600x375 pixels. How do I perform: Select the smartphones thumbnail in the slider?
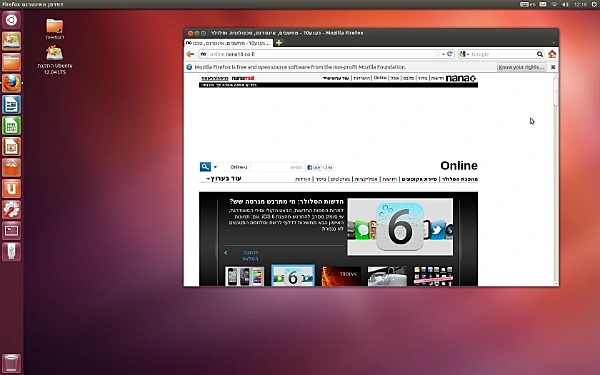pyautogui.click(x=245, y=276)
